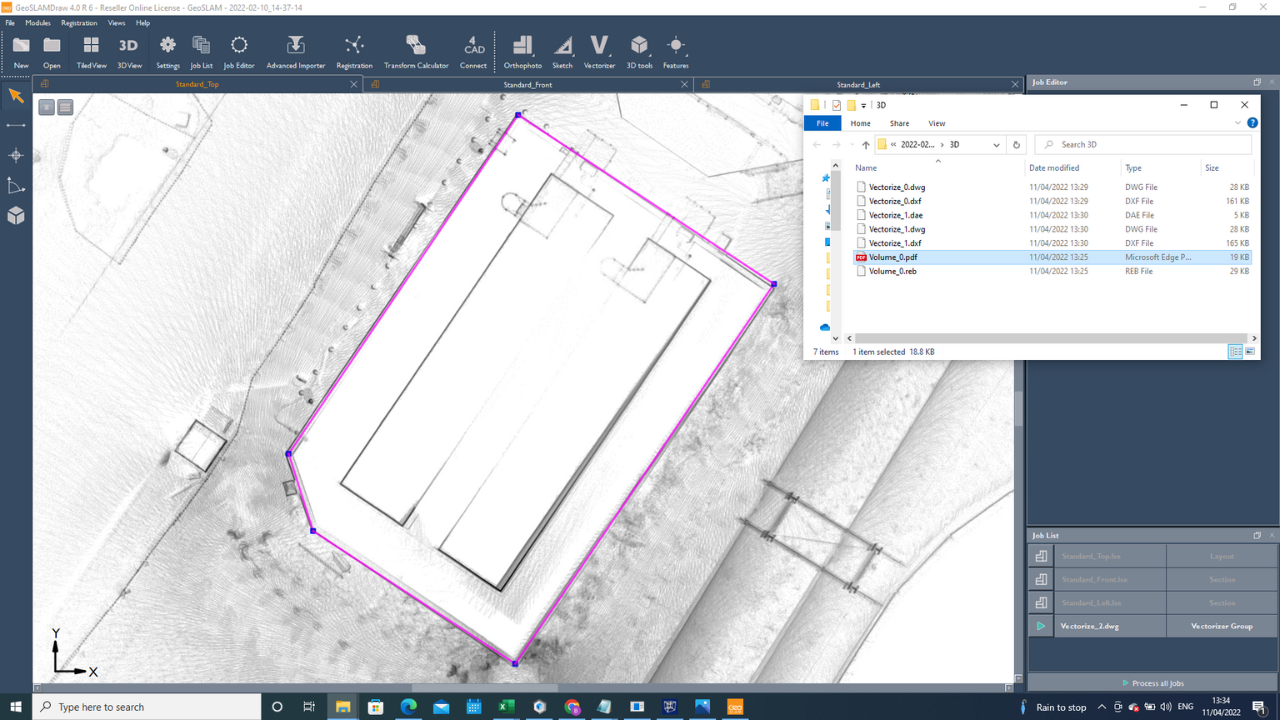Refresh the 3D folder in Explorer
This screenshot has width=1280, height=720.
click(x=1016, y=145)
